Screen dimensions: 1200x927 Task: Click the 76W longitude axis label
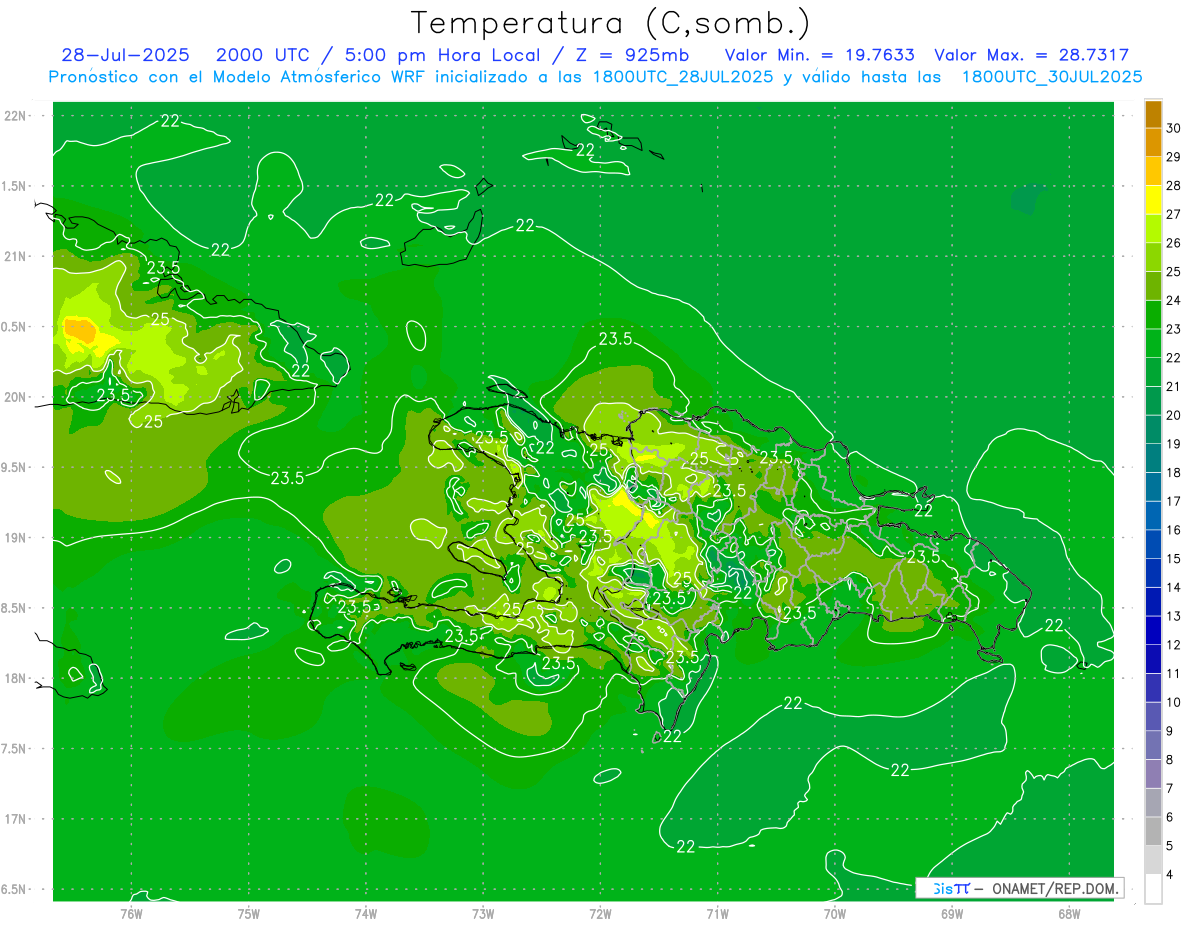coord(131,913)
